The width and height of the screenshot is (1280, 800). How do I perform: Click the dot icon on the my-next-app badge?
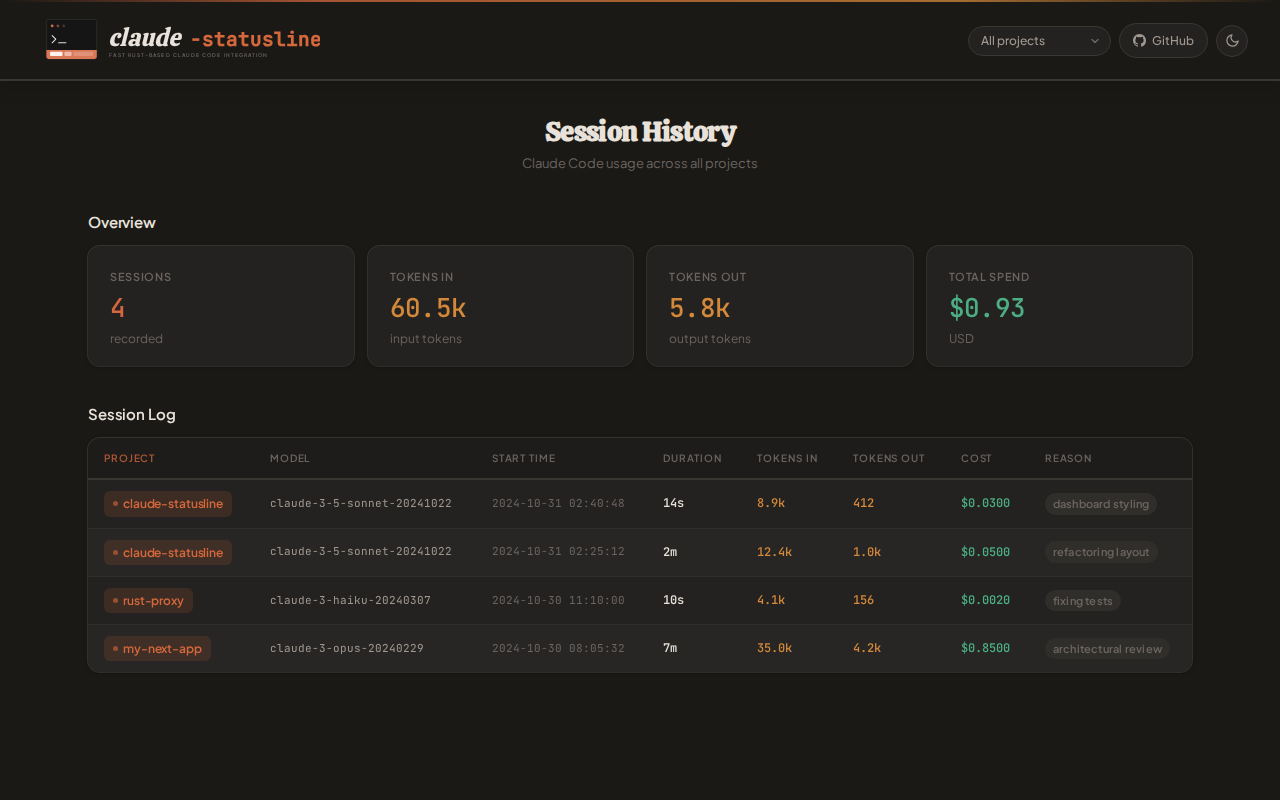click(113, 648)
